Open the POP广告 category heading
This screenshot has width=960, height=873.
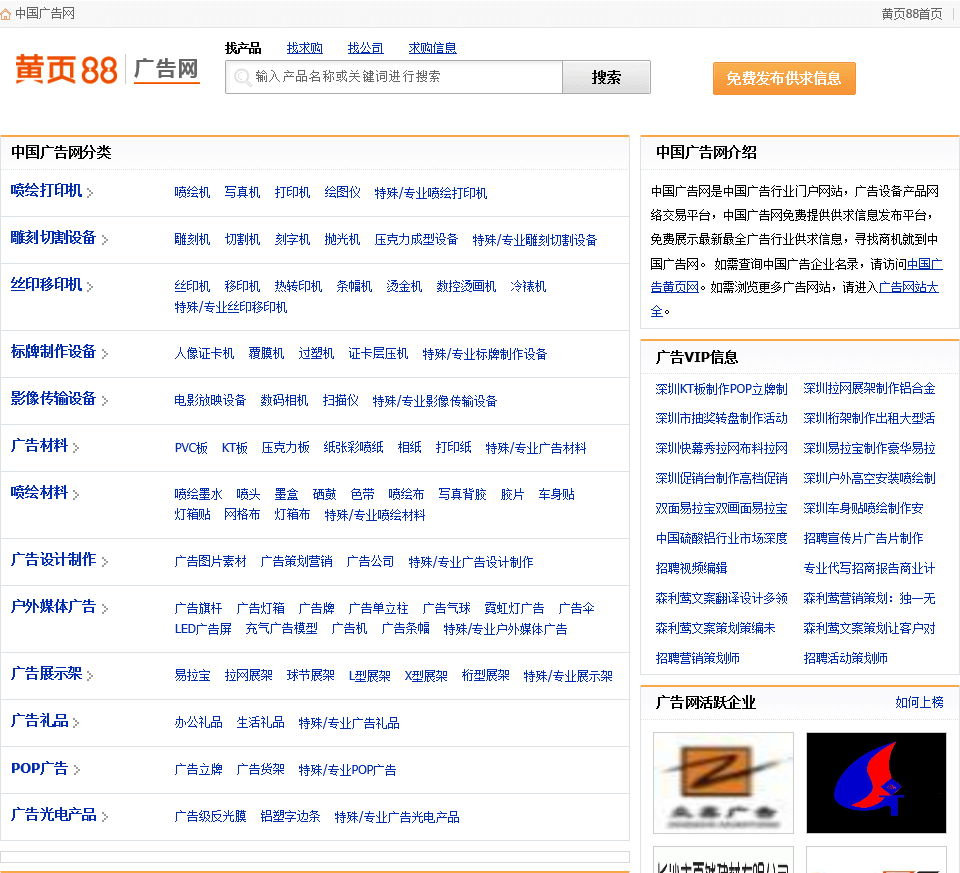(x=39, y=768)
